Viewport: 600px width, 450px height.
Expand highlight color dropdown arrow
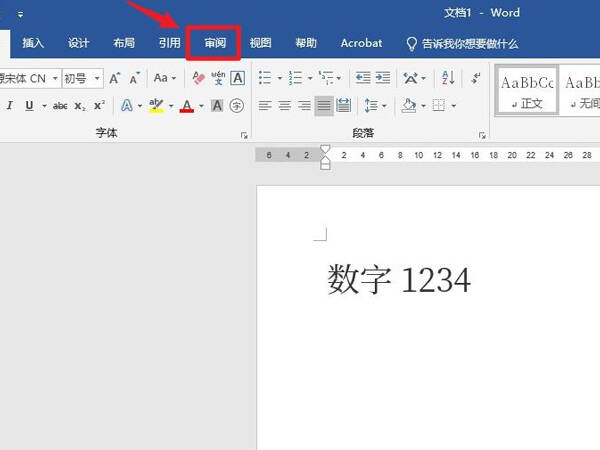(x=171, y=106)
